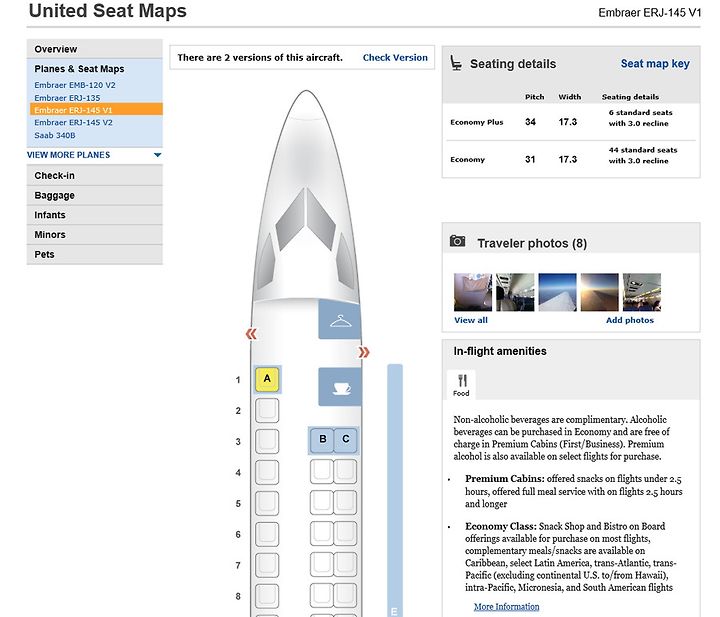Viewport: 720px width, 617px height.
Task: Open the Check-in menu item
Action: (95, 175)
